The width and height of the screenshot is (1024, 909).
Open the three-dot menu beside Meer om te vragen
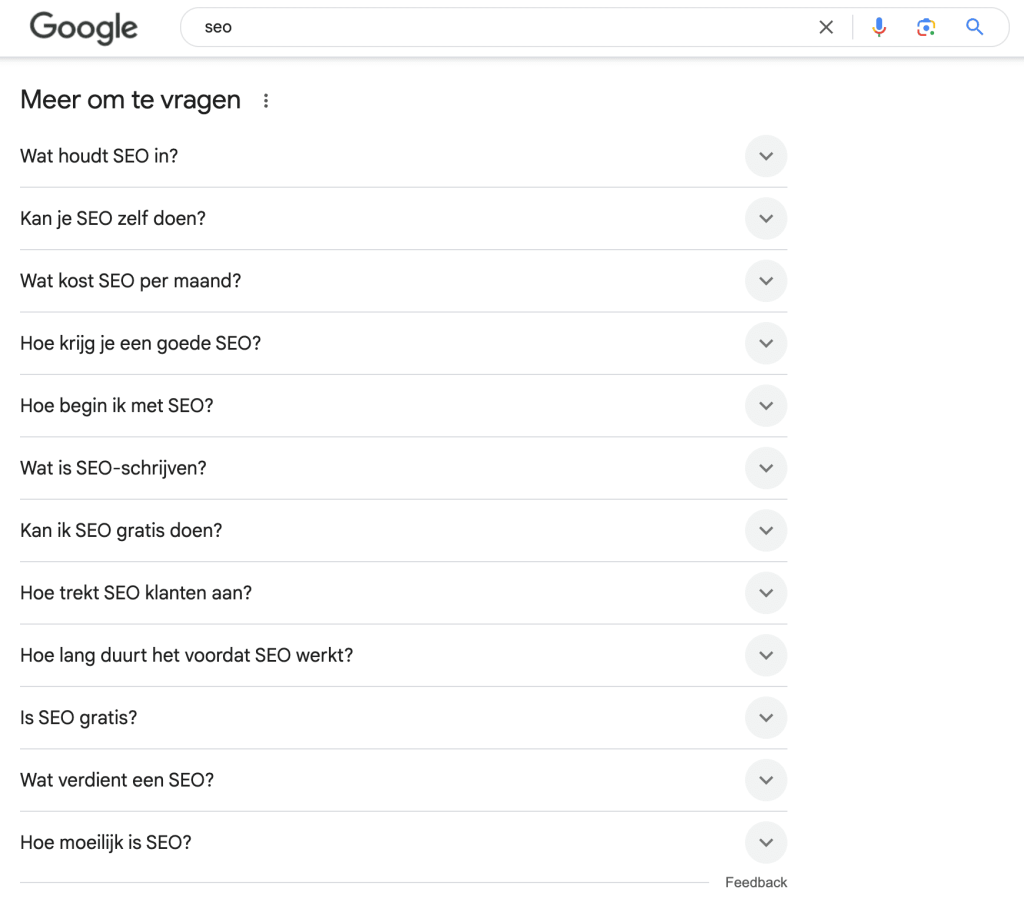266,100
